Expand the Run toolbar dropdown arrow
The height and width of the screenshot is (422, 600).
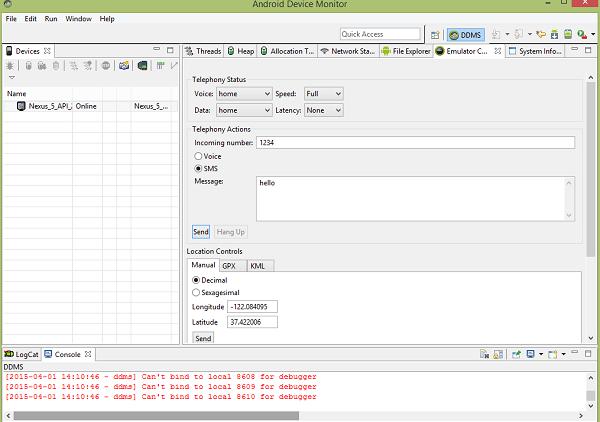coord(593,34)
